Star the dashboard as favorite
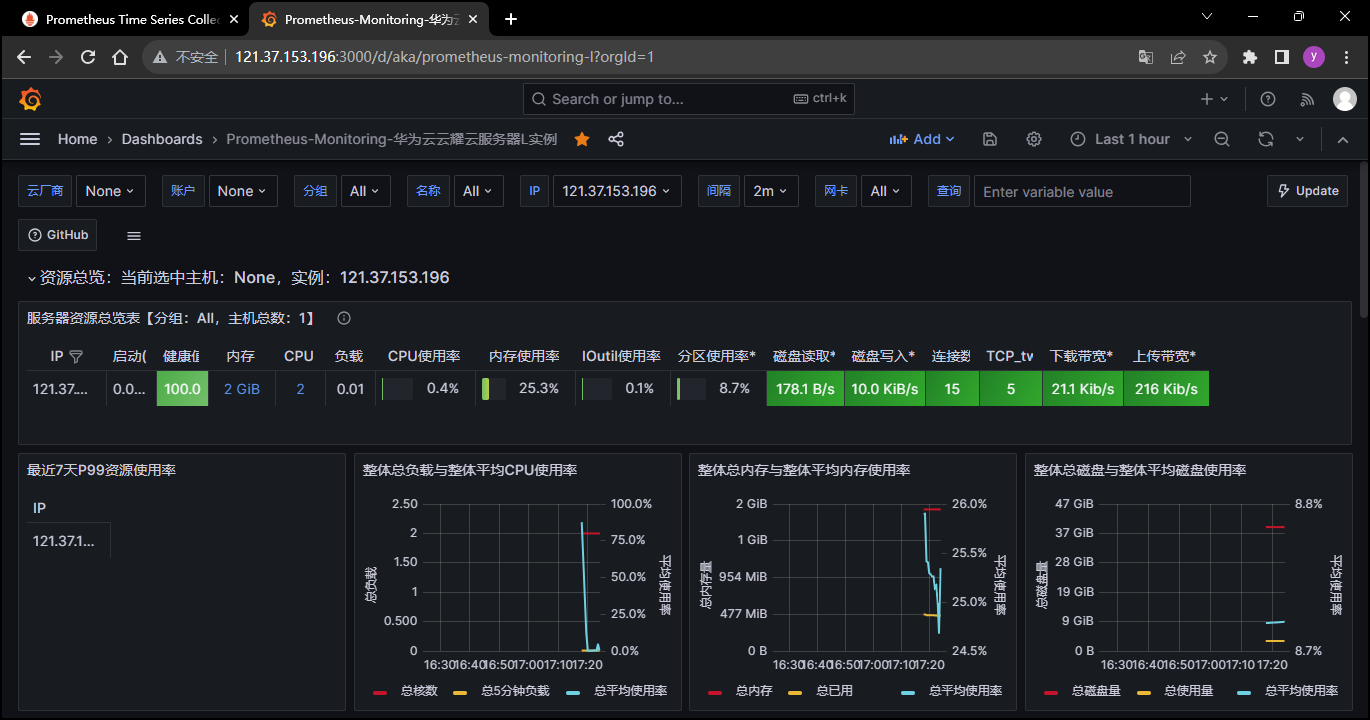This screenshot has width=1370, height=720. (582, 139)
